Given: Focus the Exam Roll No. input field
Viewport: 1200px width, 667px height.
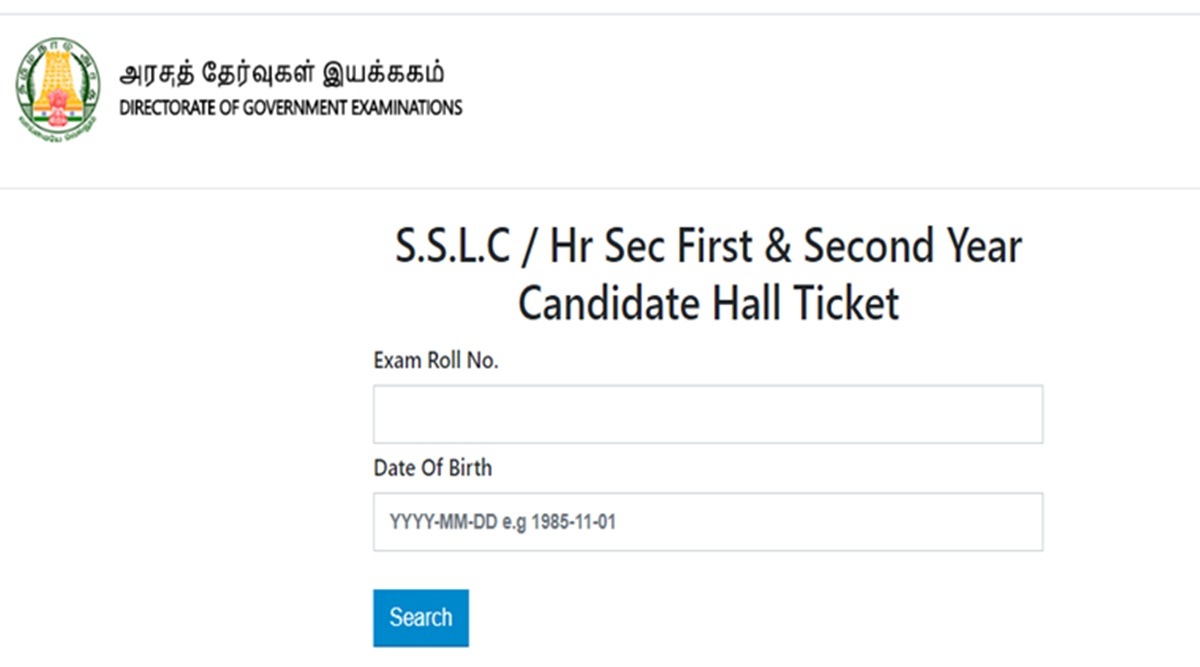Looking at the screenshot, I should (x=708, y=414).
